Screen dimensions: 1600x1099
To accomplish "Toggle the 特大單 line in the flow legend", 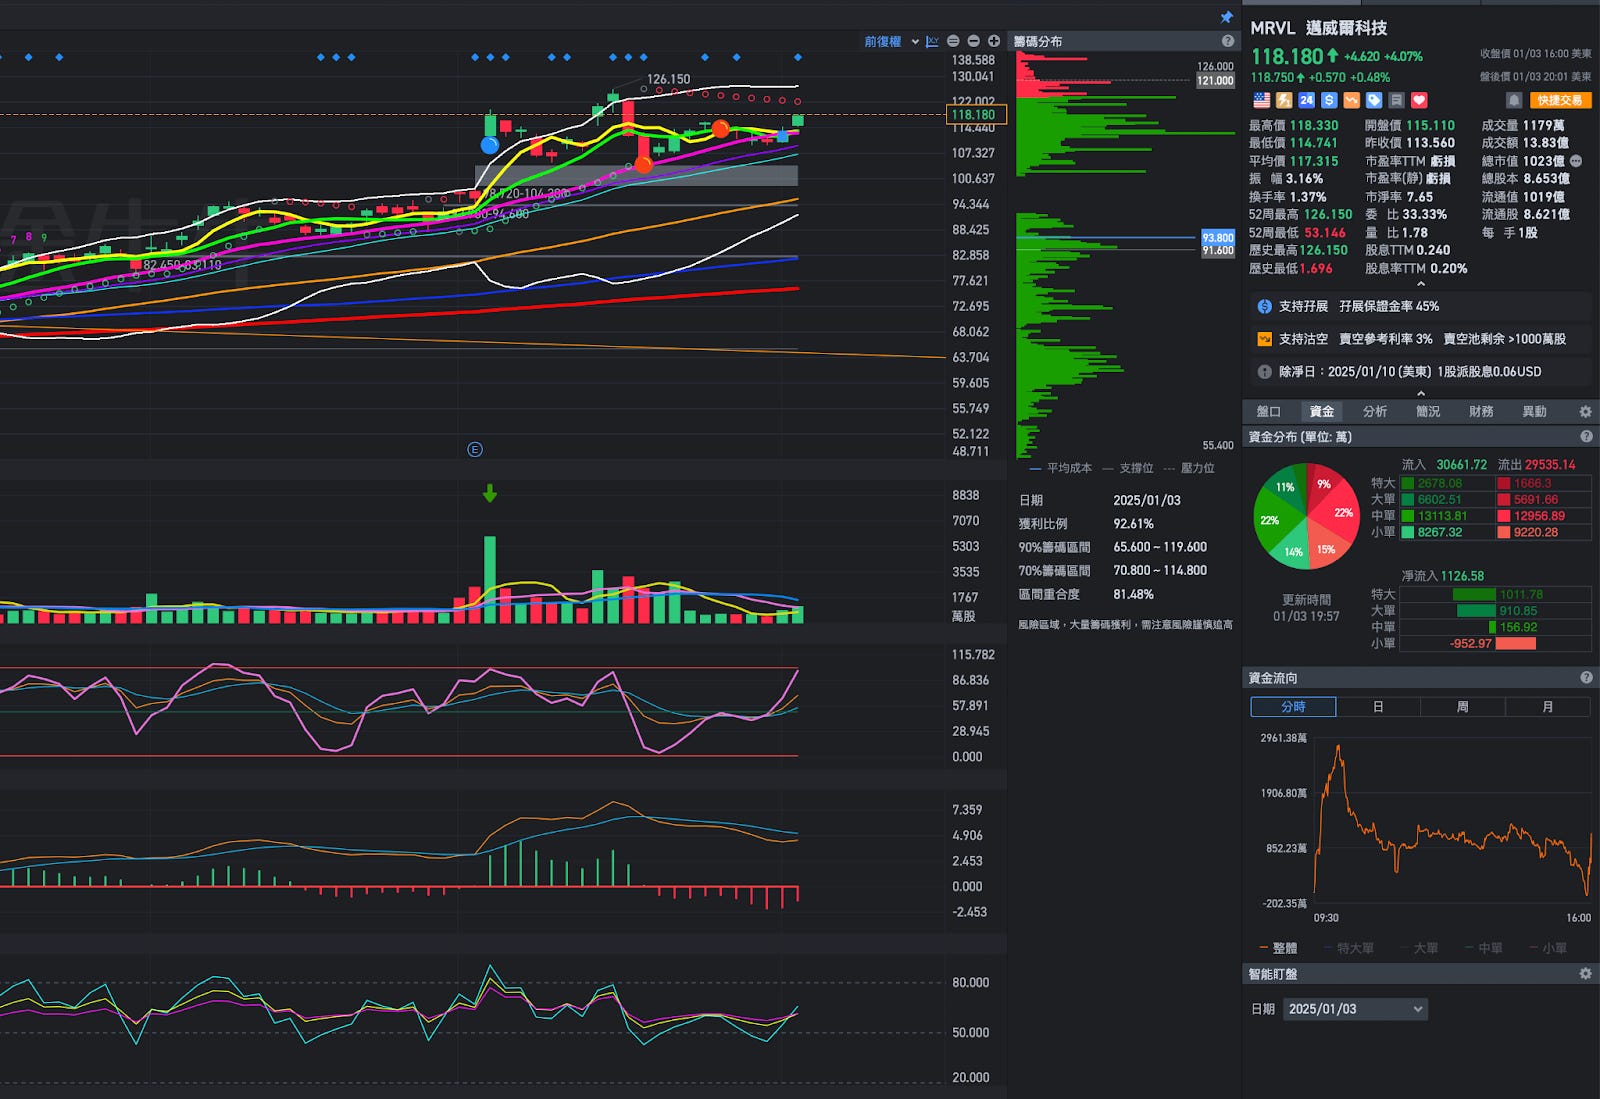I will pyautogui.click(x=1349, y=948).
